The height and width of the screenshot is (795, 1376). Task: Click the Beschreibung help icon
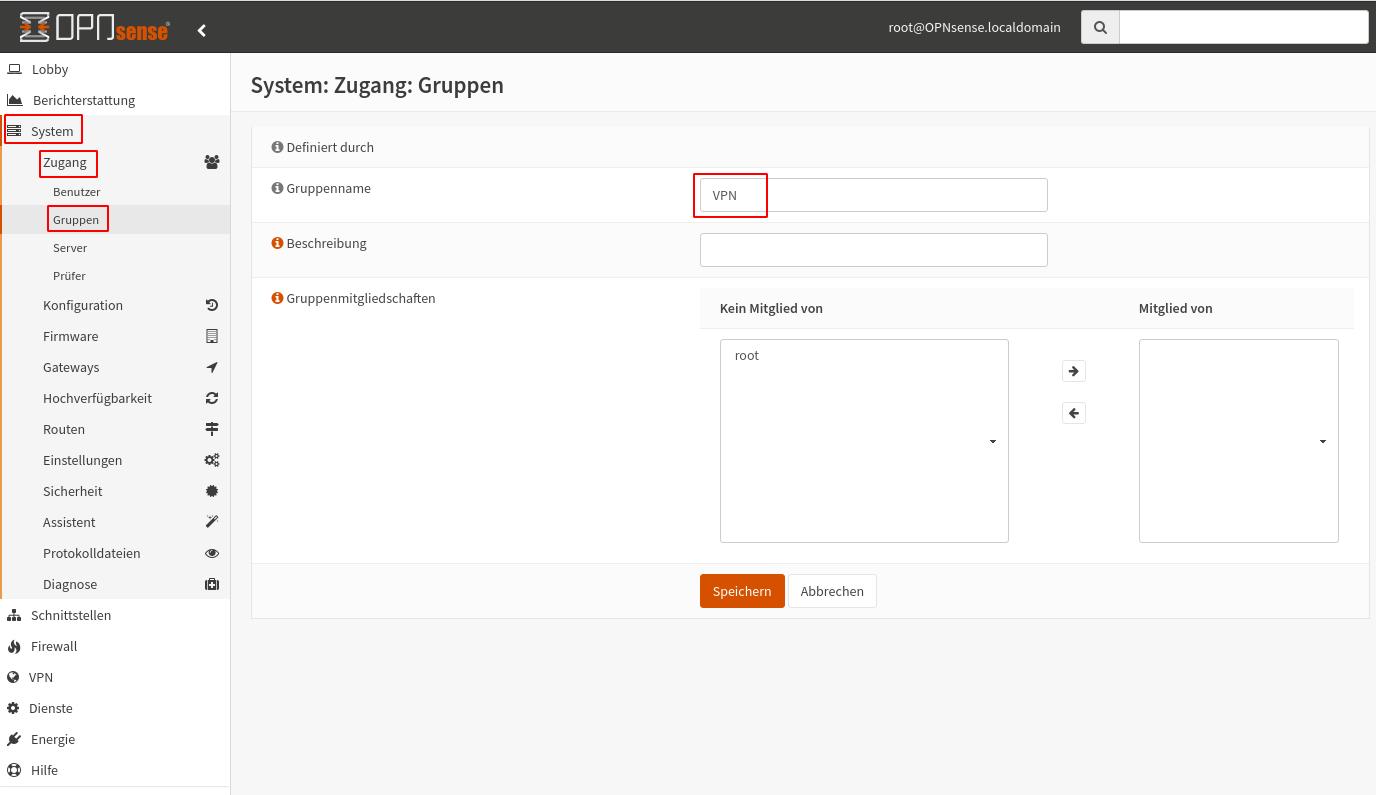click(277, 243)
